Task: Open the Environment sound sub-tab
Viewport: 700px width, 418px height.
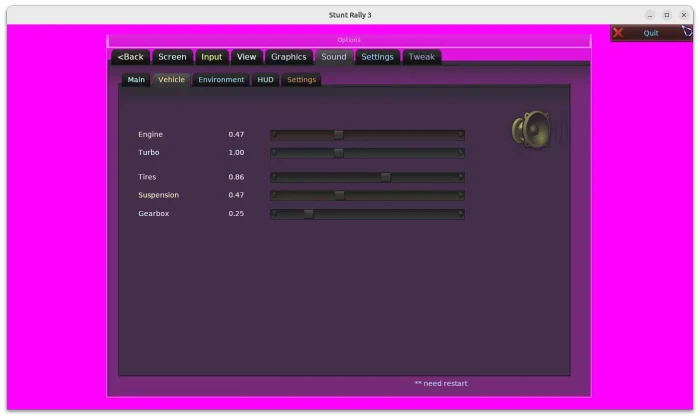Action: point(221,79)
